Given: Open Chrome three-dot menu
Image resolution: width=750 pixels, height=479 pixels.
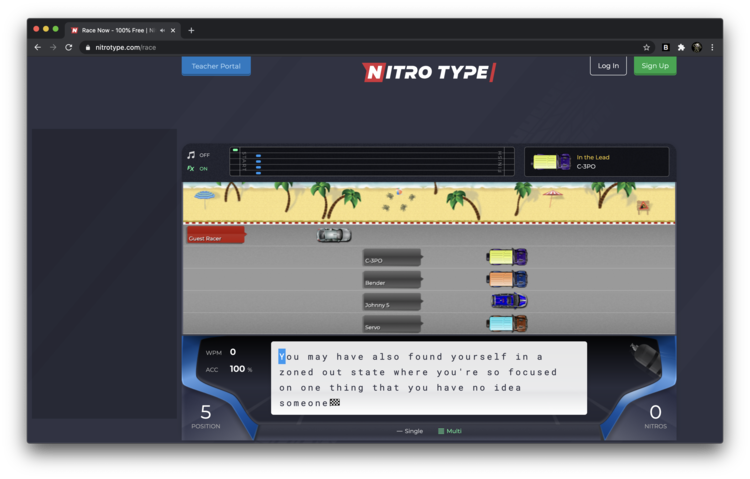Looking at the screenshot, I should coord(712,47).
